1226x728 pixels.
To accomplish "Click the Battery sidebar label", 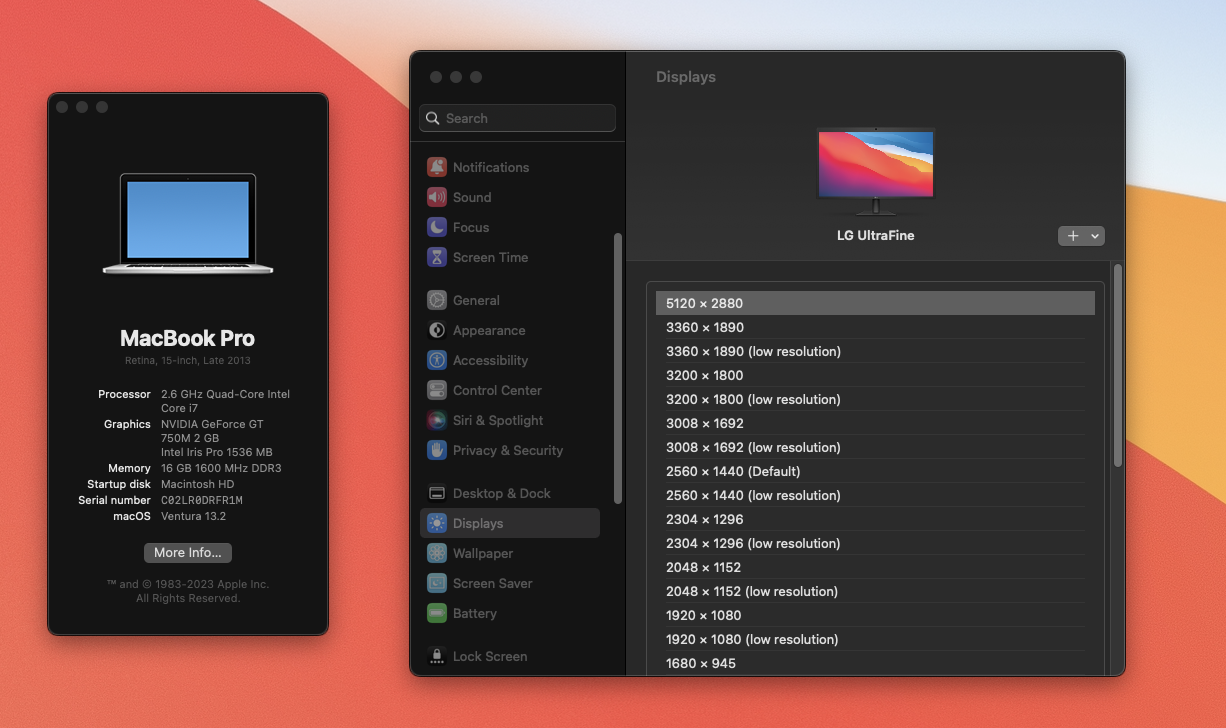I will click(475, 613).
